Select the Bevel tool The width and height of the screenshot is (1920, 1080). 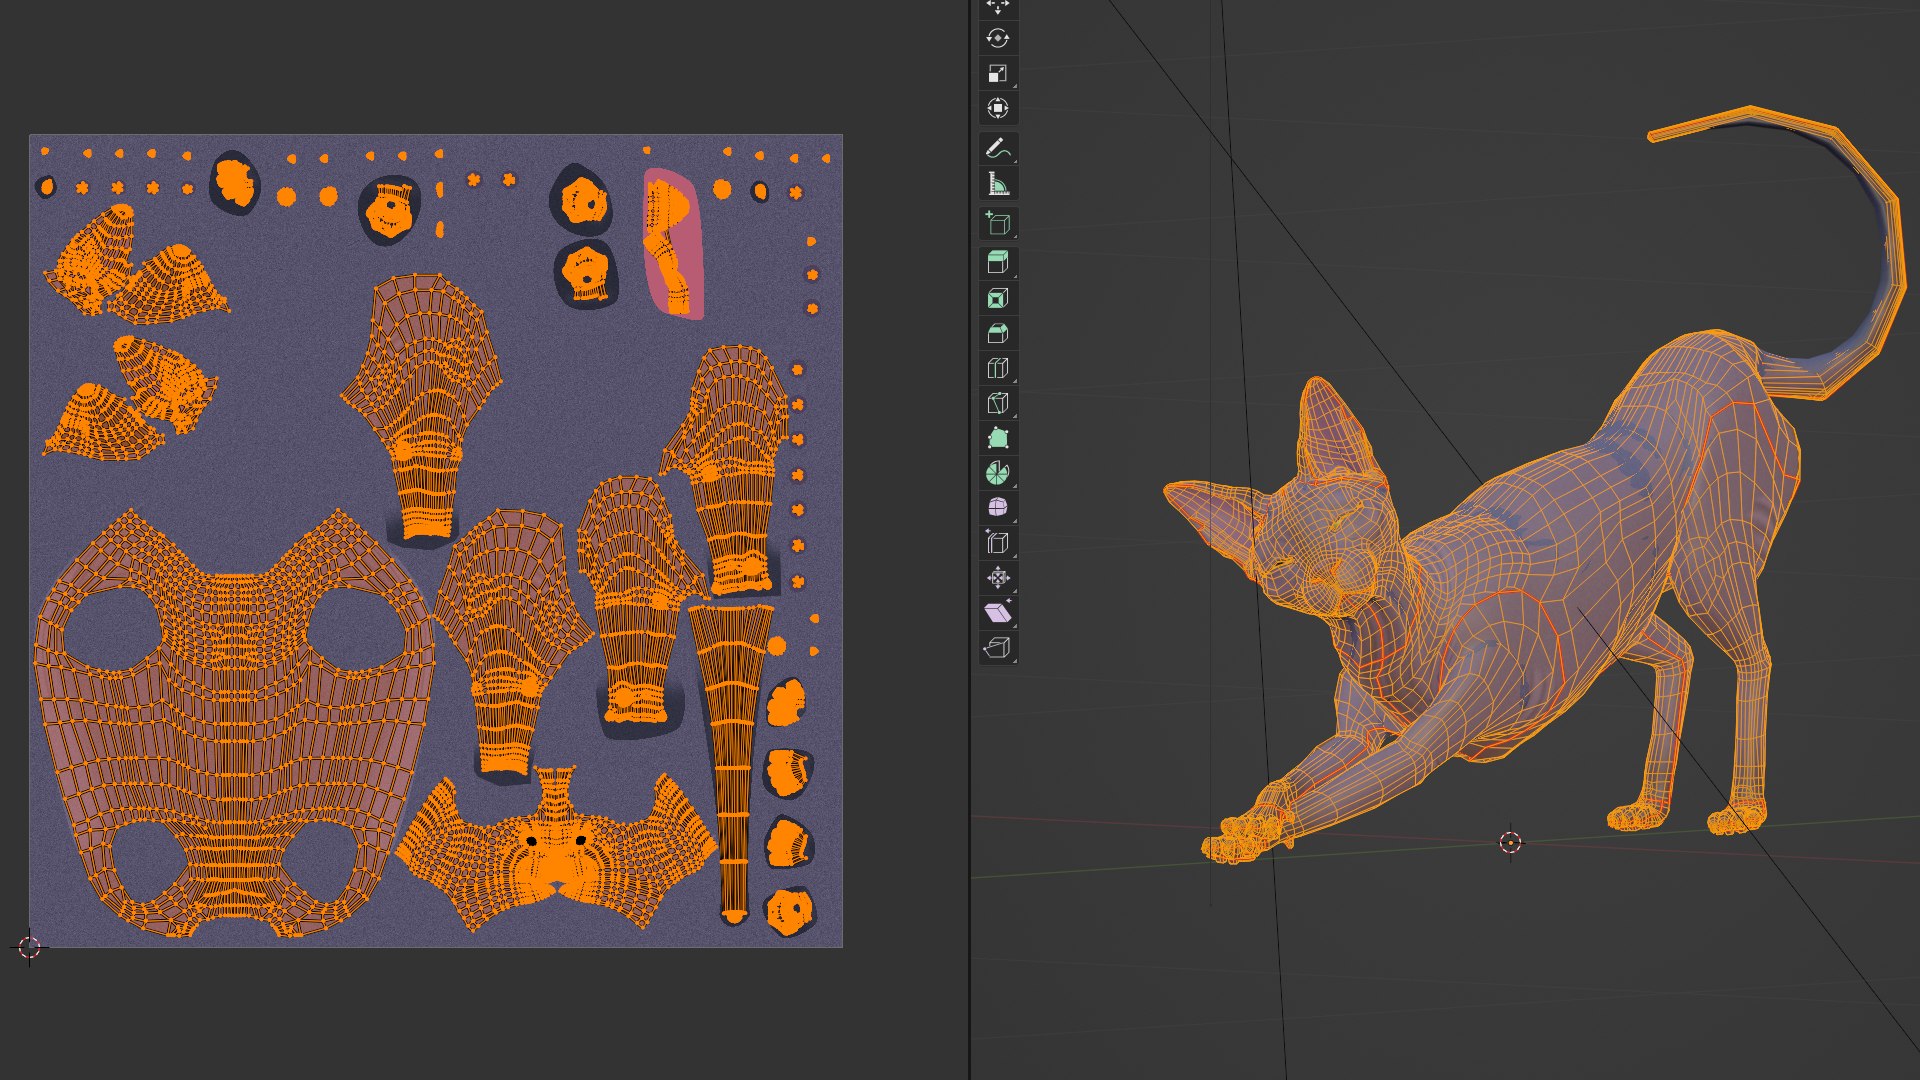point(997,333)
